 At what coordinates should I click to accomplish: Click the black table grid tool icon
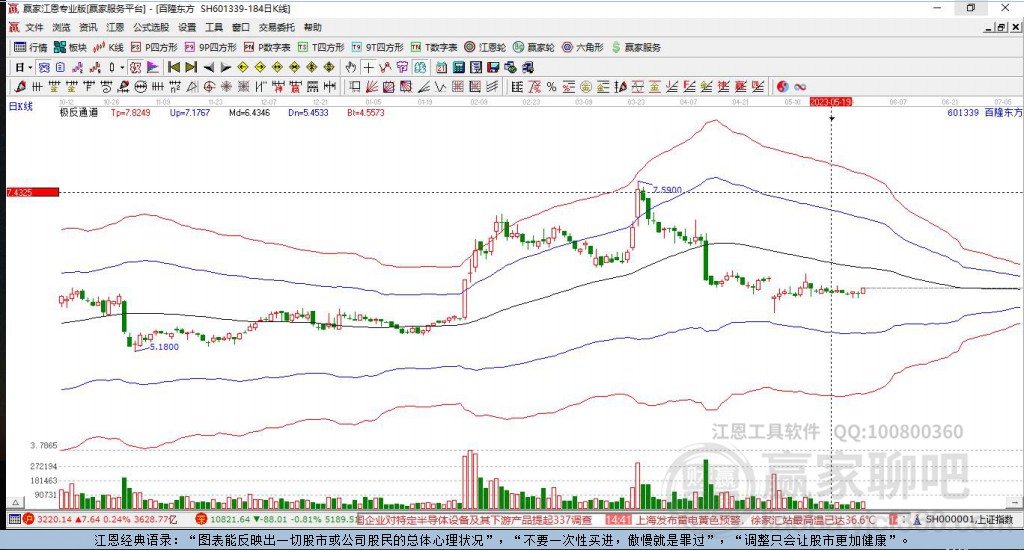517,86
